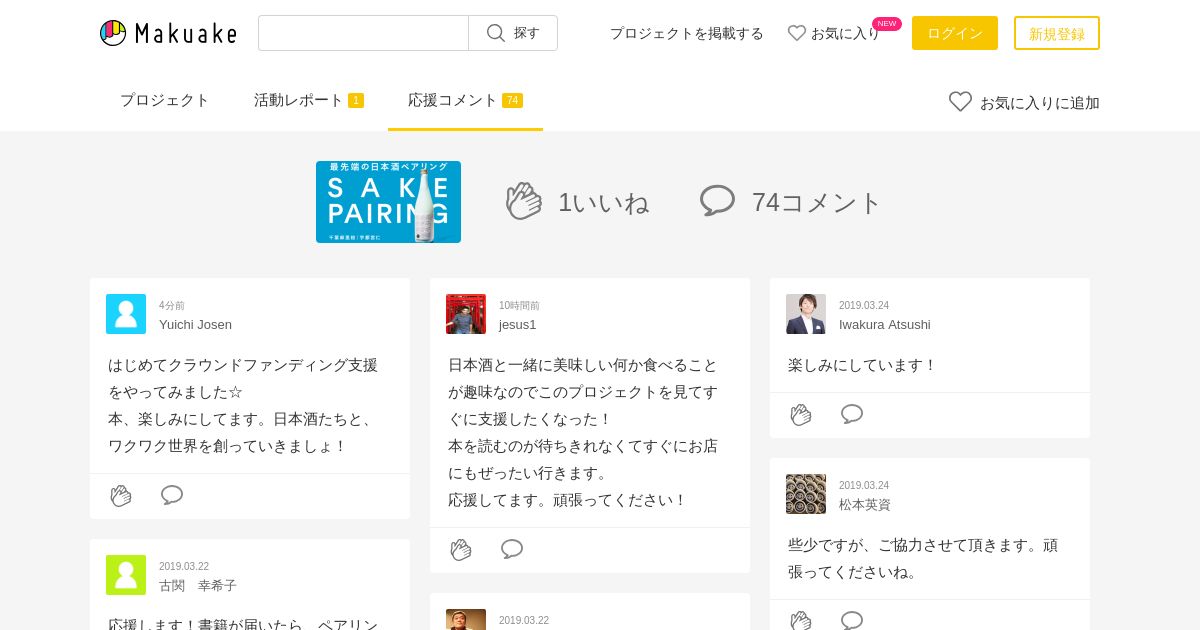Select the 応援コメント tab
This screenshot has height=630, width=1200.
[465, 100]
